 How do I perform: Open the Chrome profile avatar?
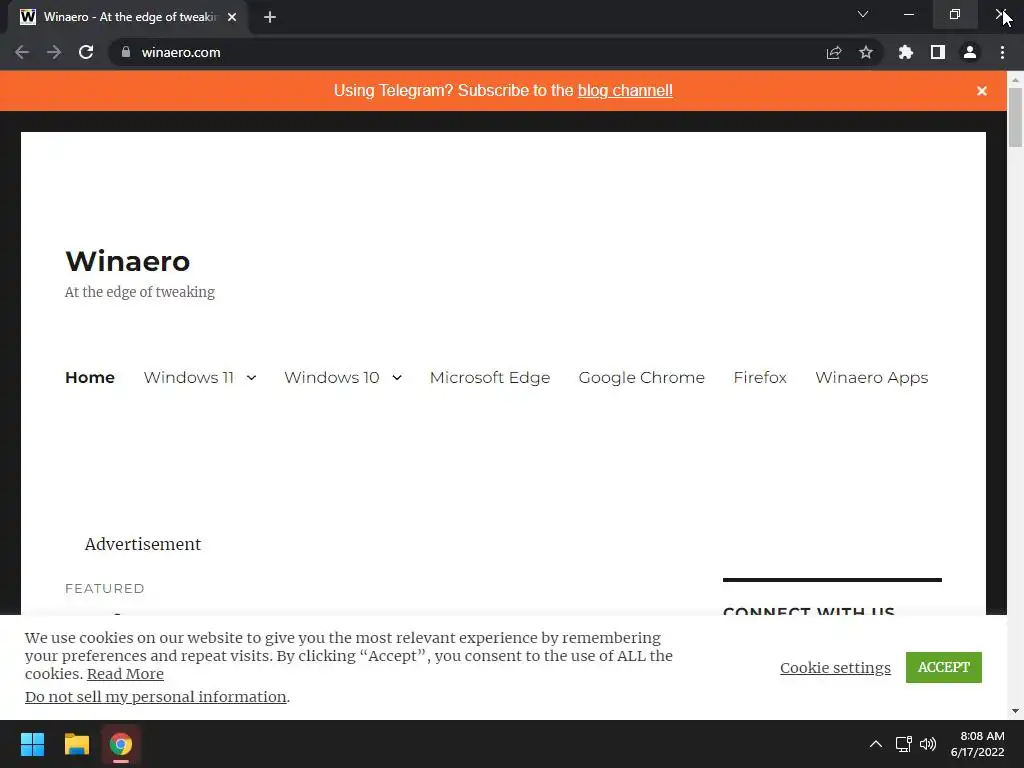970,52
